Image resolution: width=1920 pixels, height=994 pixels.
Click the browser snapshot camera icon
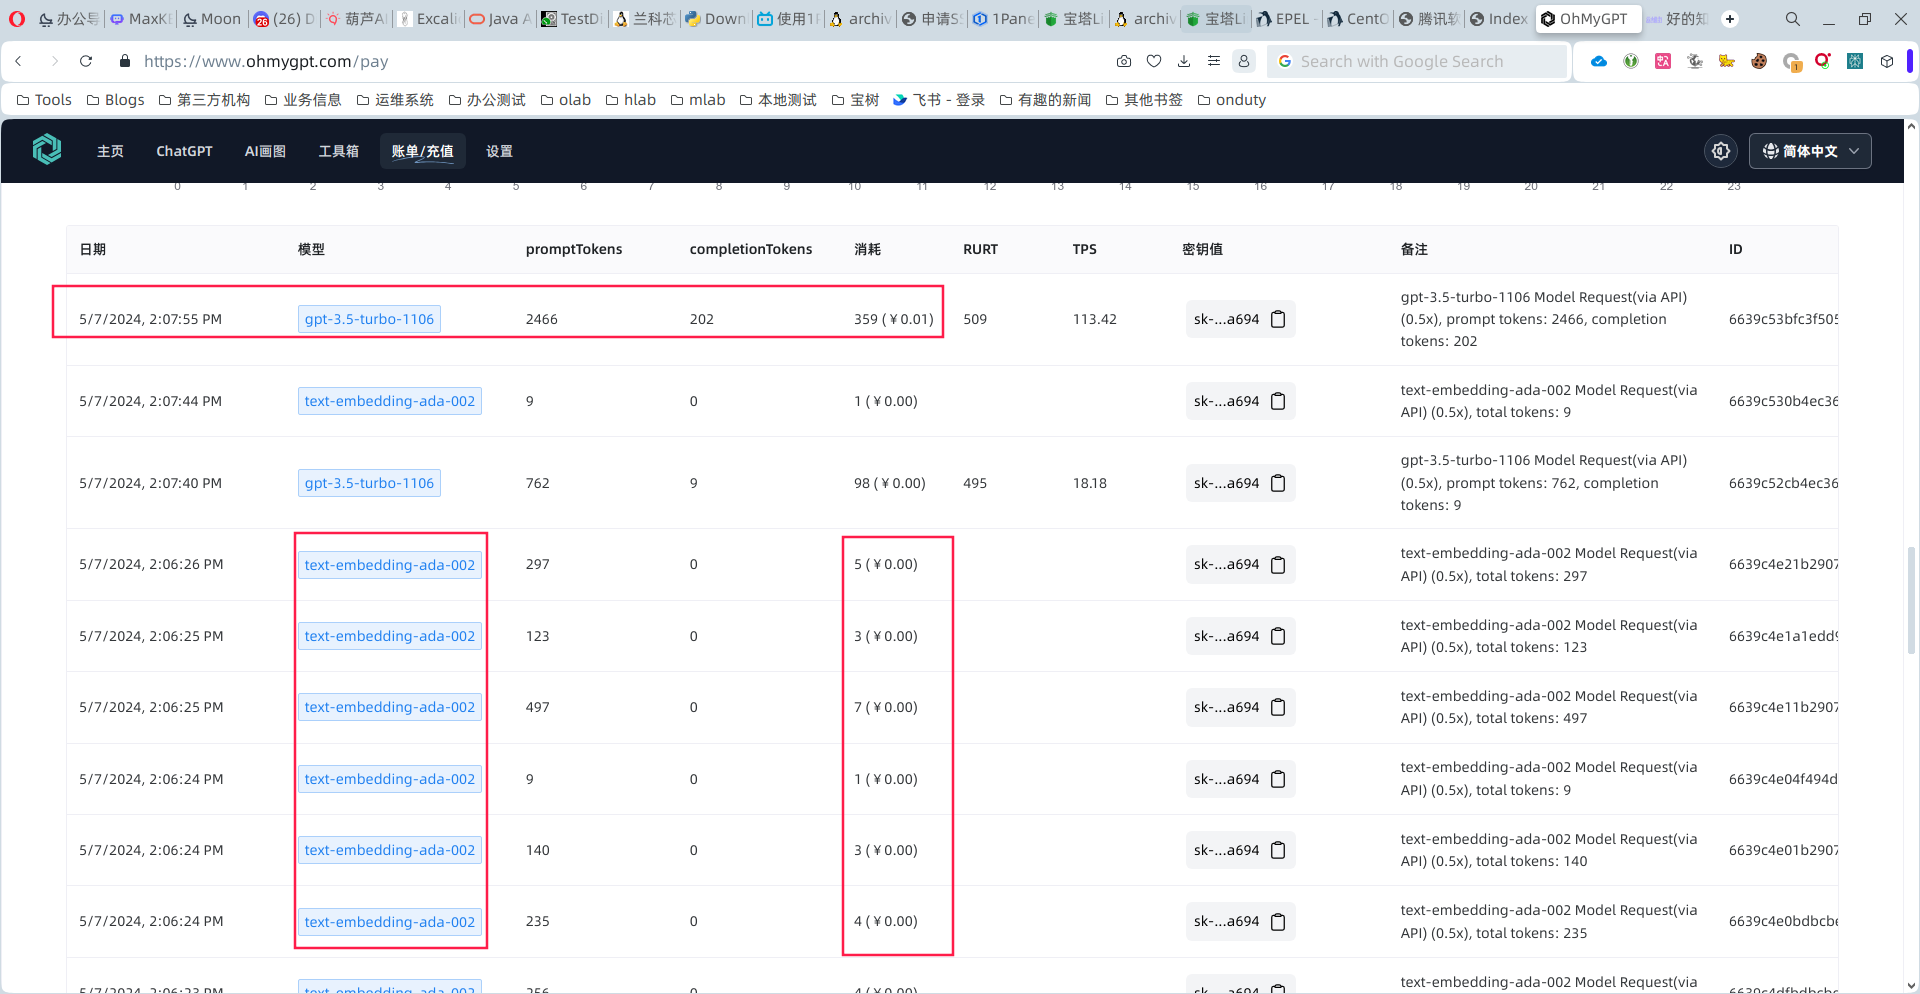pos(1124,61)
